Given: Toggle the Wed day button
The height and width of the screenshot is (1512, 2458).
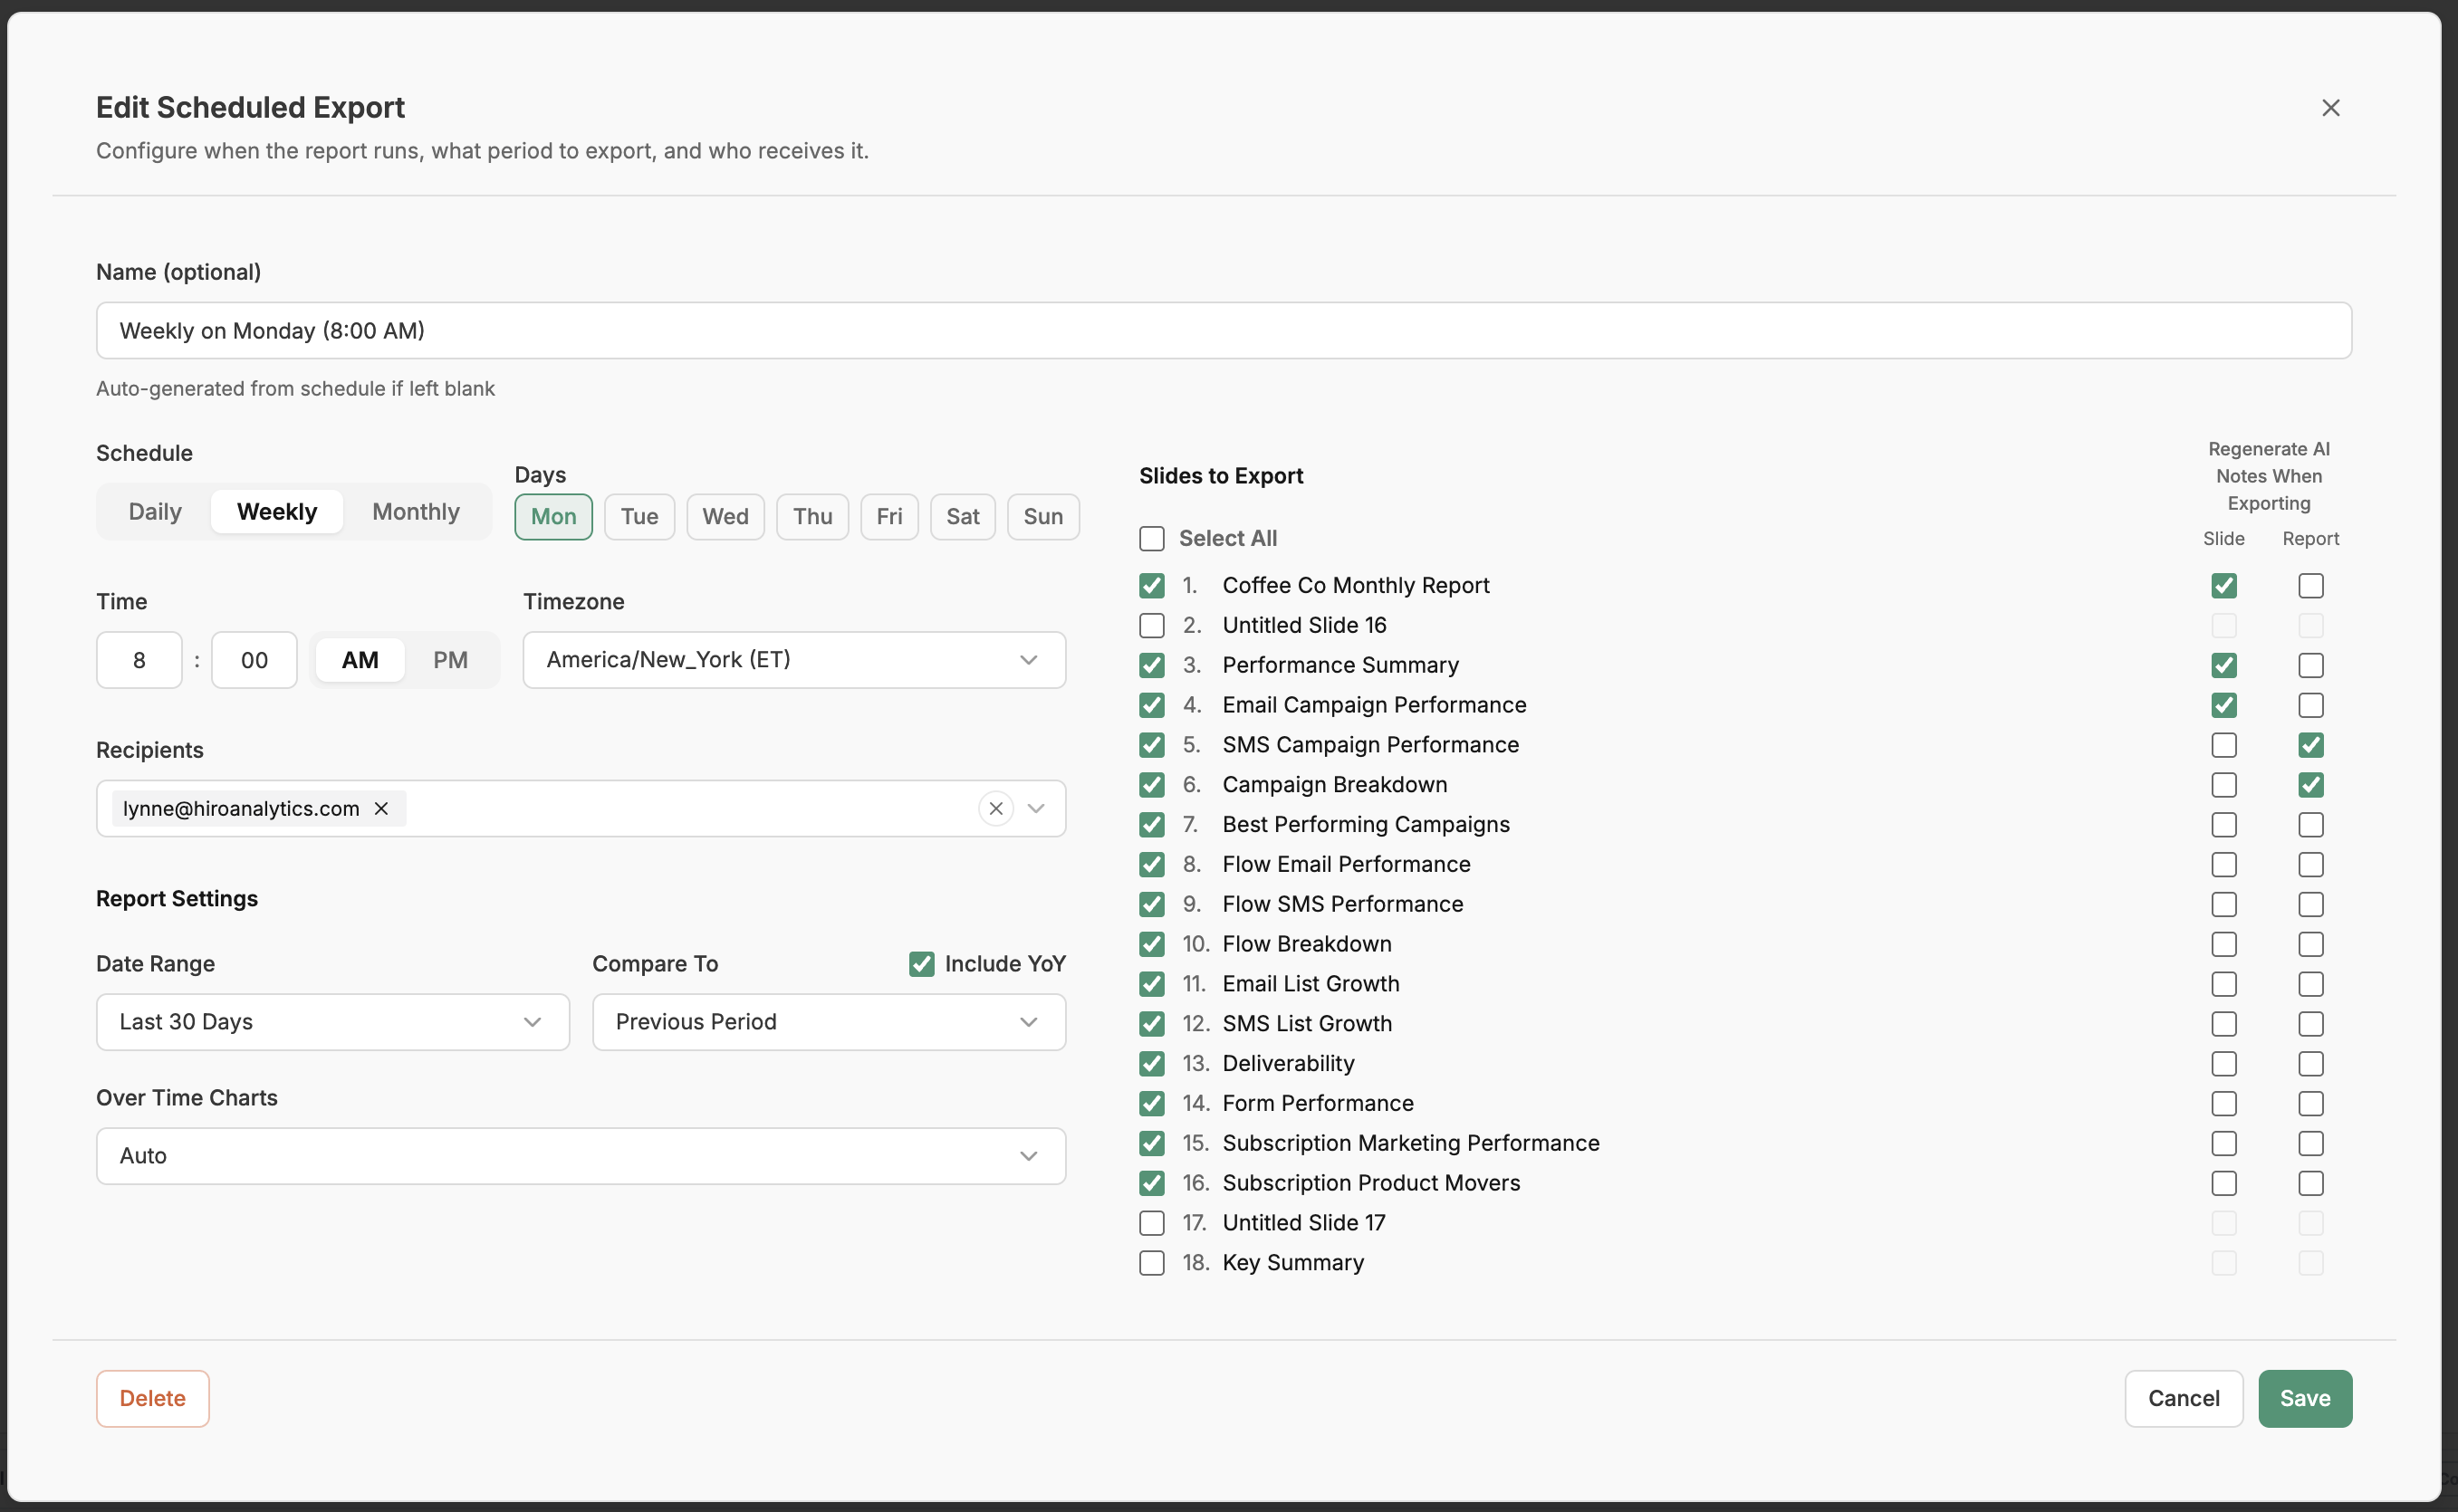Looking at the screenshot, I should 725,516.
